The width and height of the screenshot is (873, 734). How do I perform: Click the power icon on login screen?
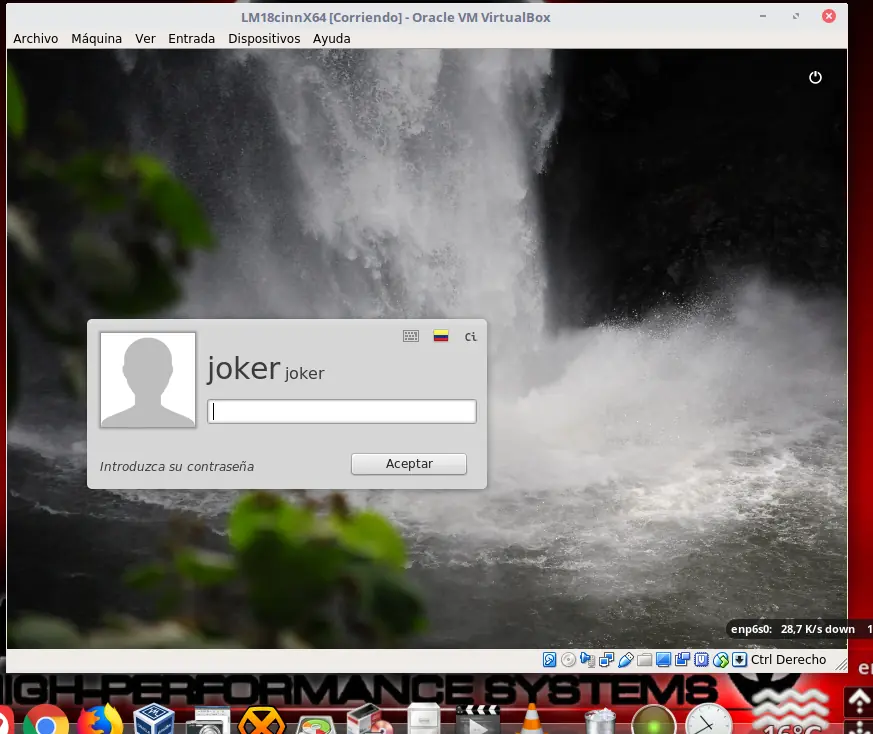pos(815,77)
